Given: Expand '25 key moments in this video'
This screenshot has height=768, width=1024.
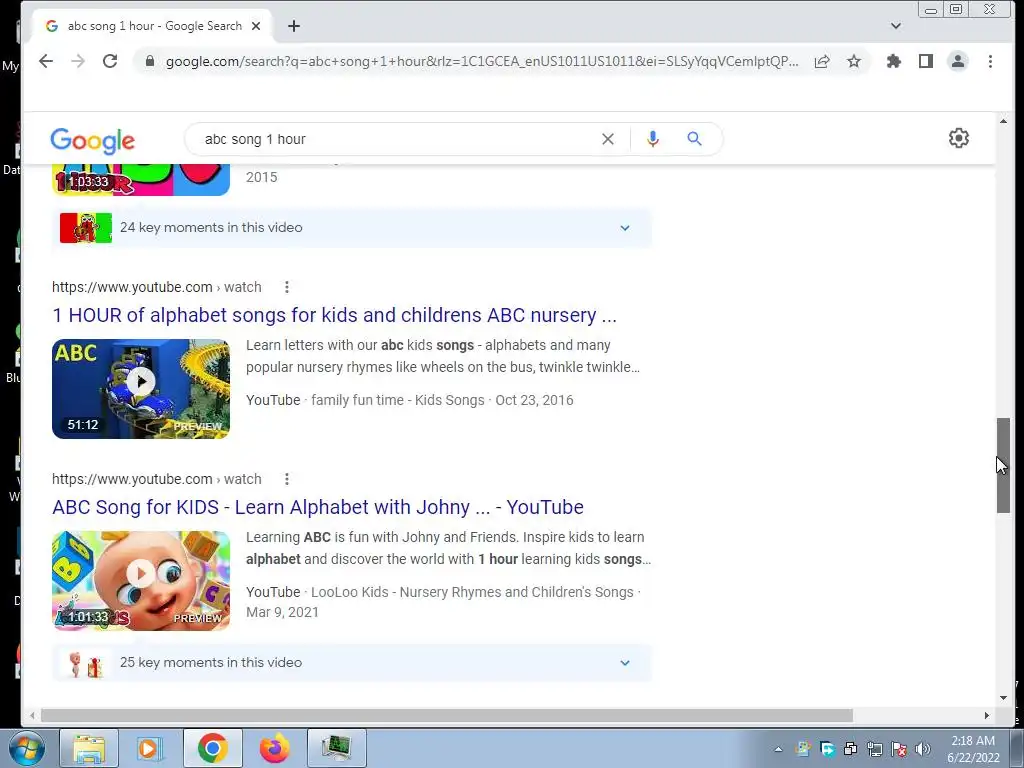Looking at the screenshot, I should [625, 663].
